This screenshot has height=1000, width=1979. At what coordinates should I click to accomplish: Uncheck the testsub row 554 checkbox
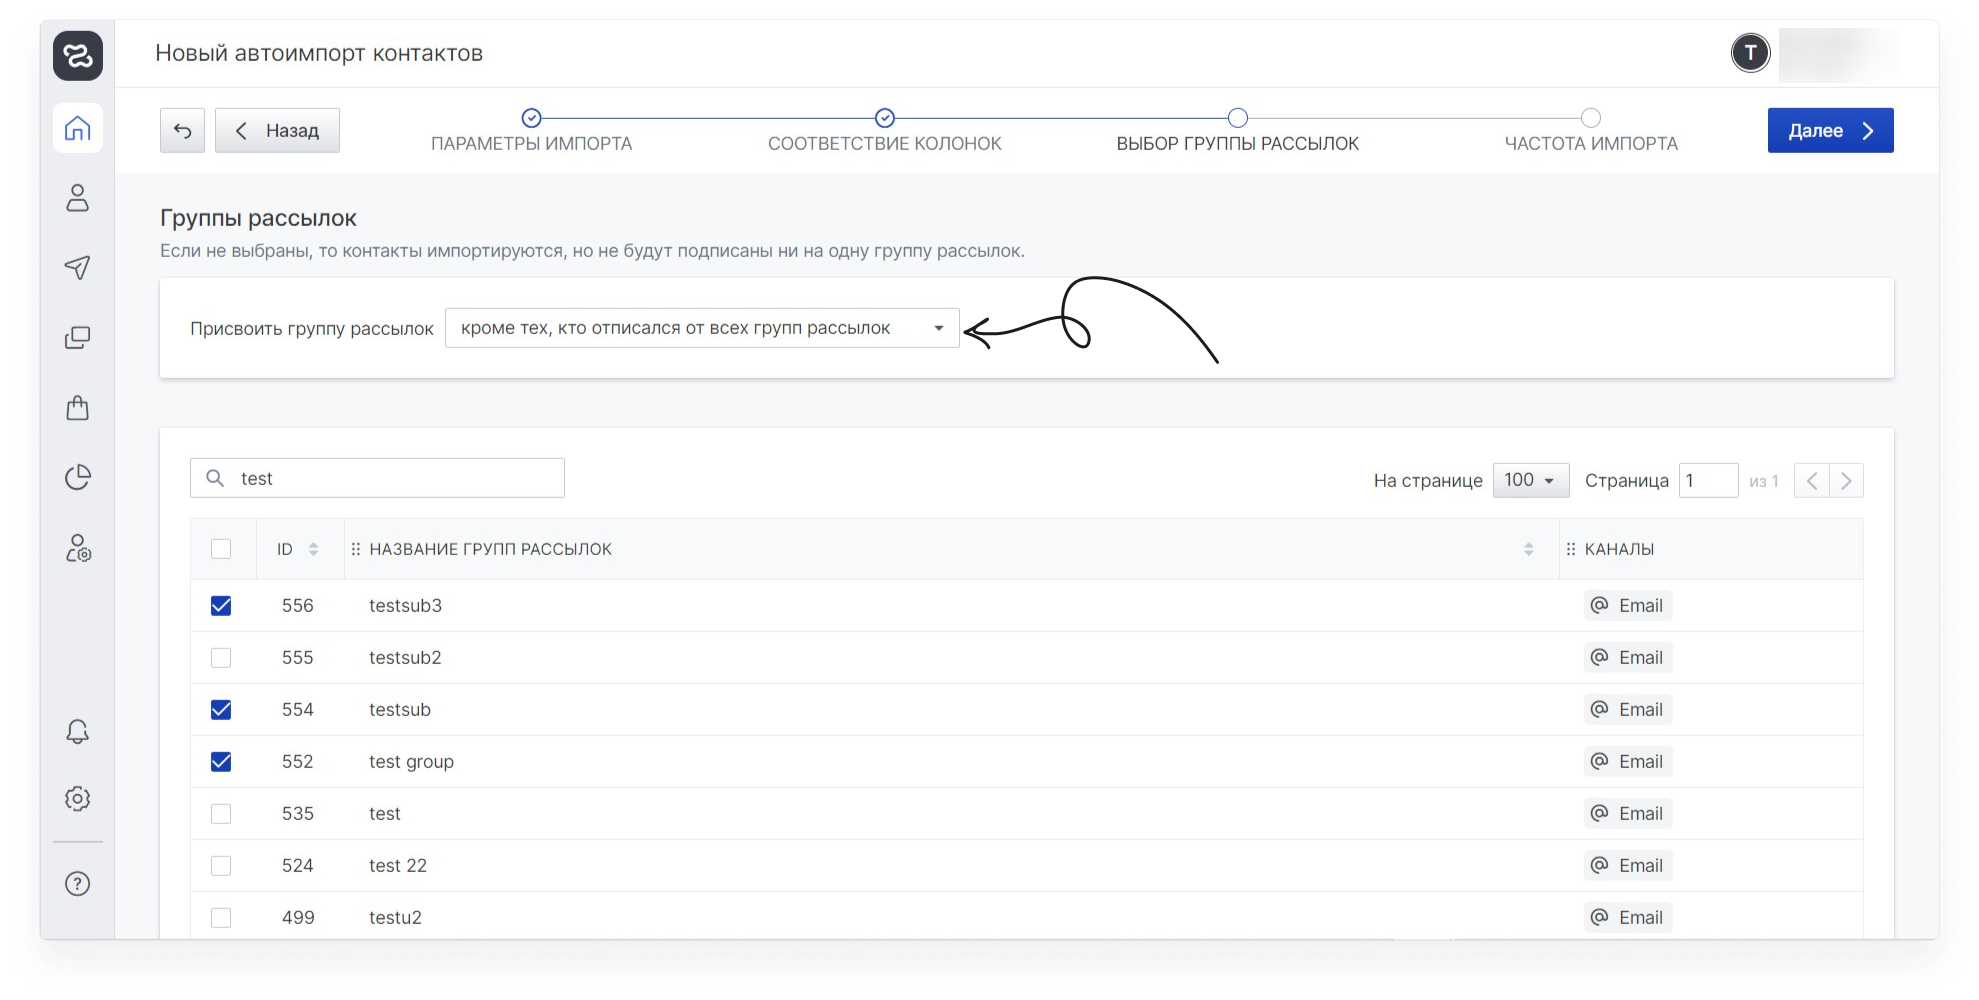[221, 710]
